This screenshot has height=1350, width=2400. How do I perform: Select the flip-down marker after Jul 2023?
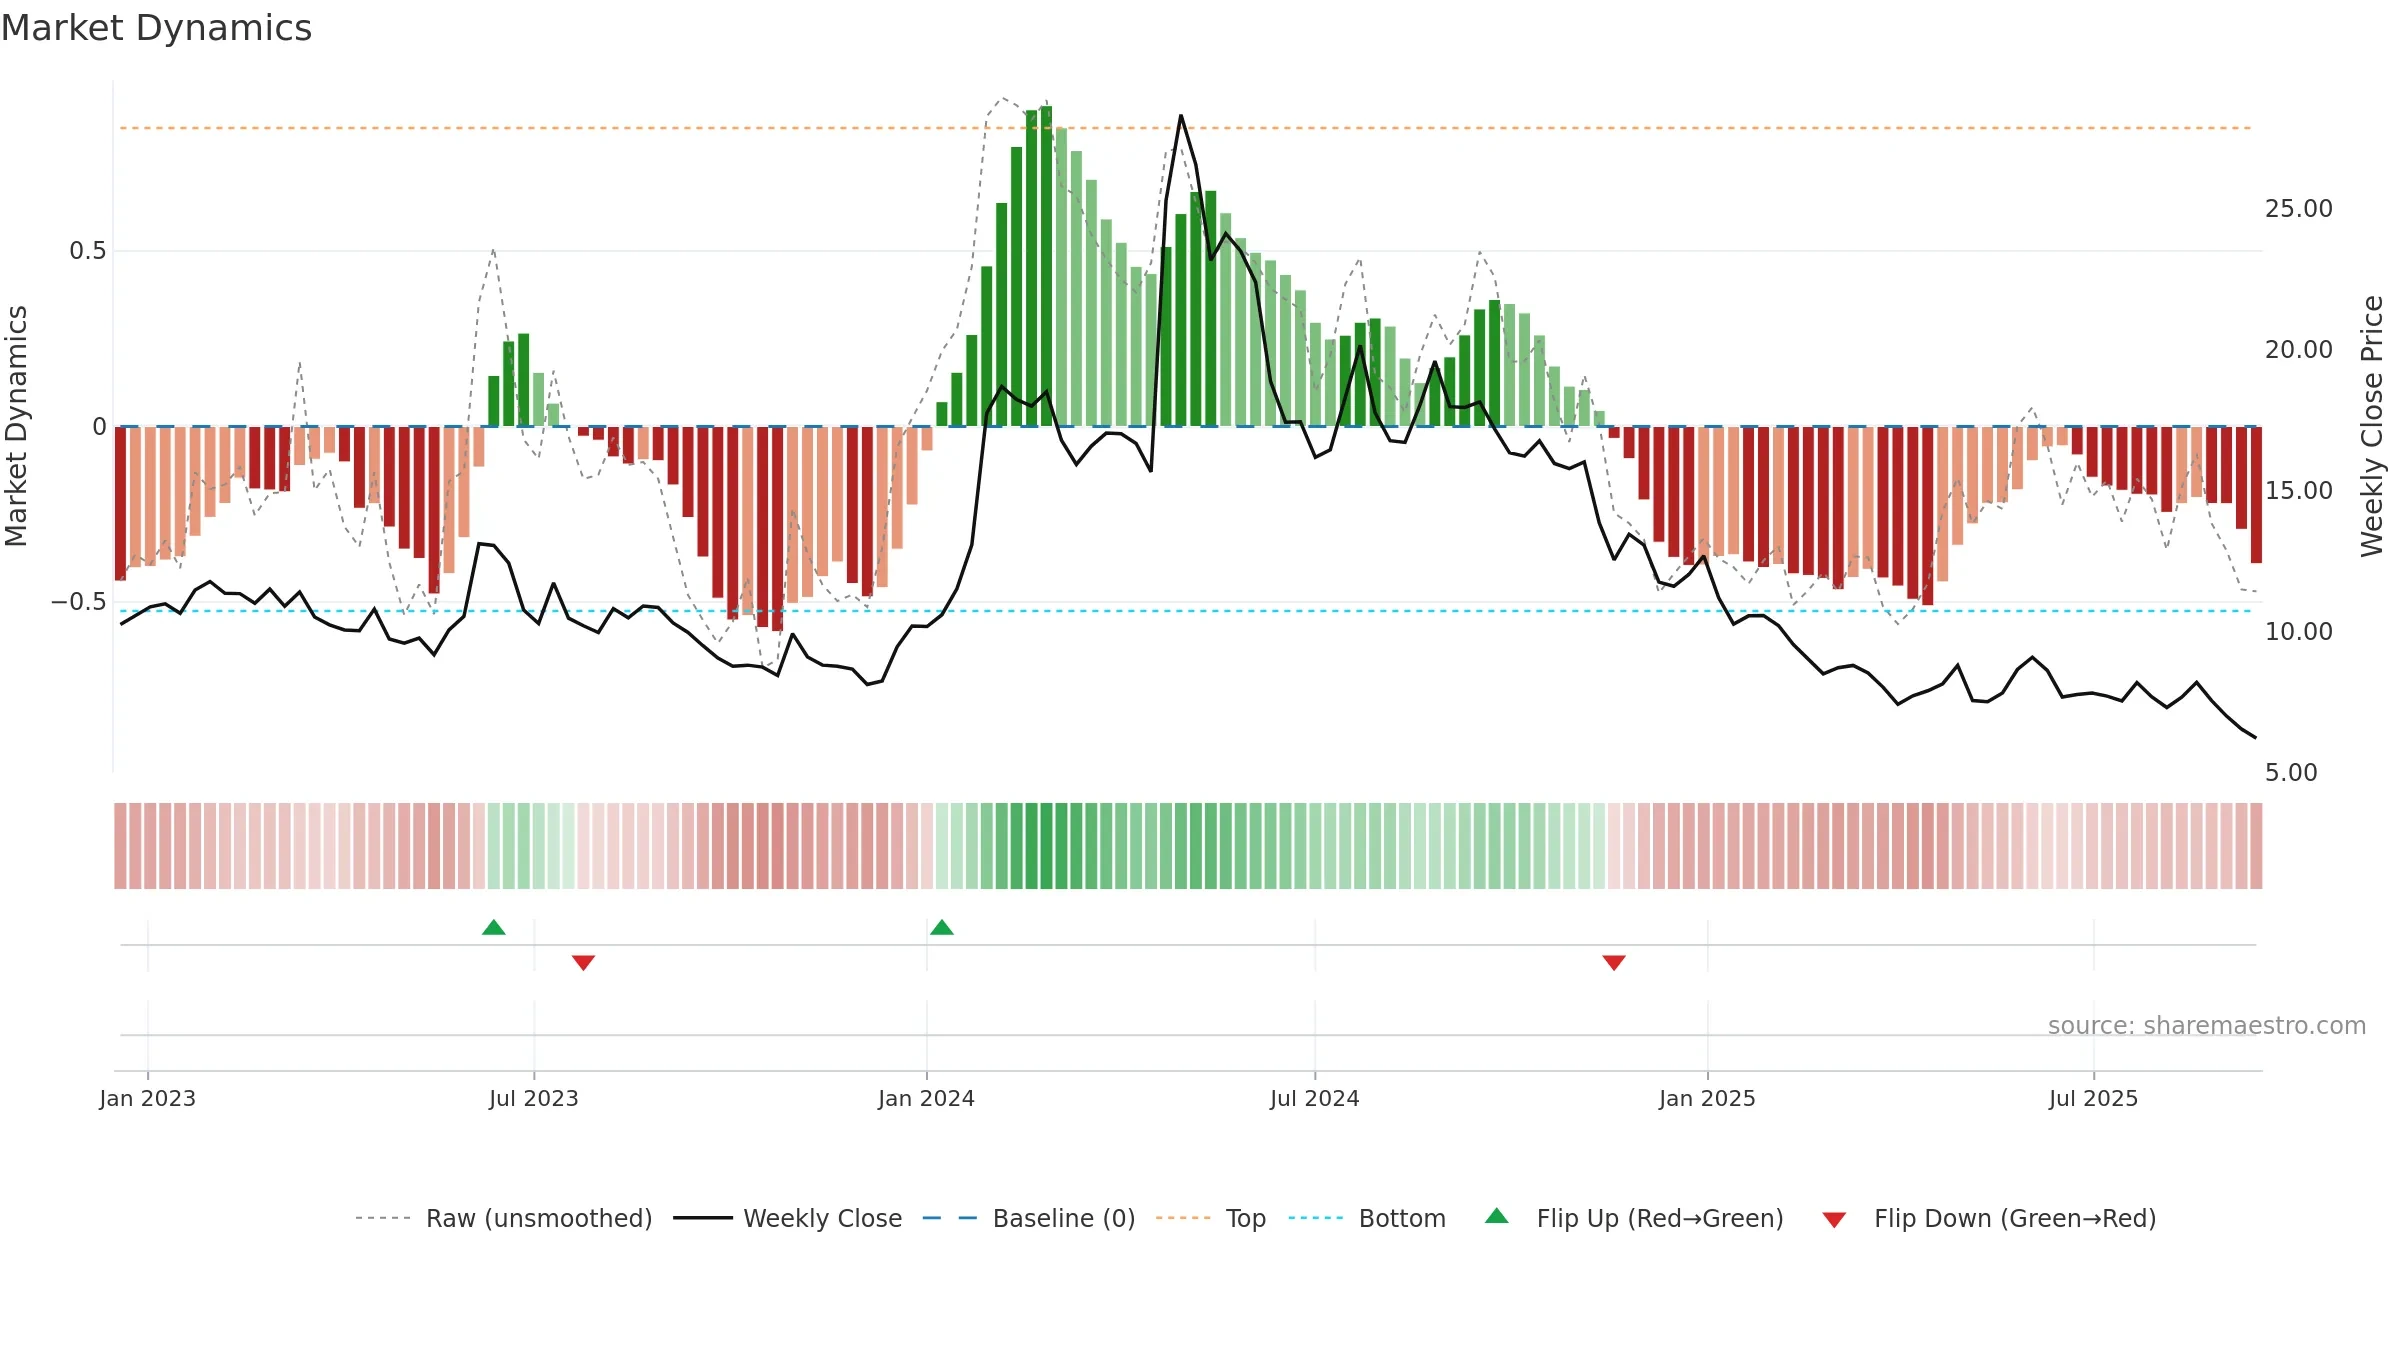584,962
